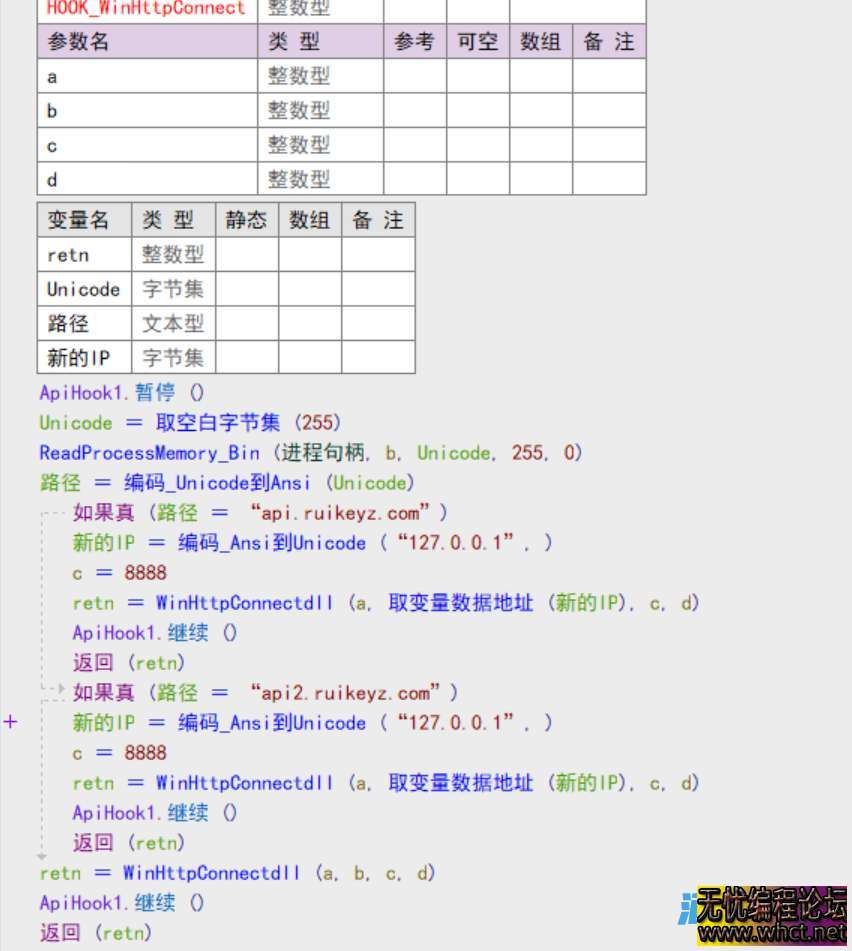Click the flow end arrow above the final retn assignment
The height and width of the screenshot is (951, 852).
(x=41, y=856)
